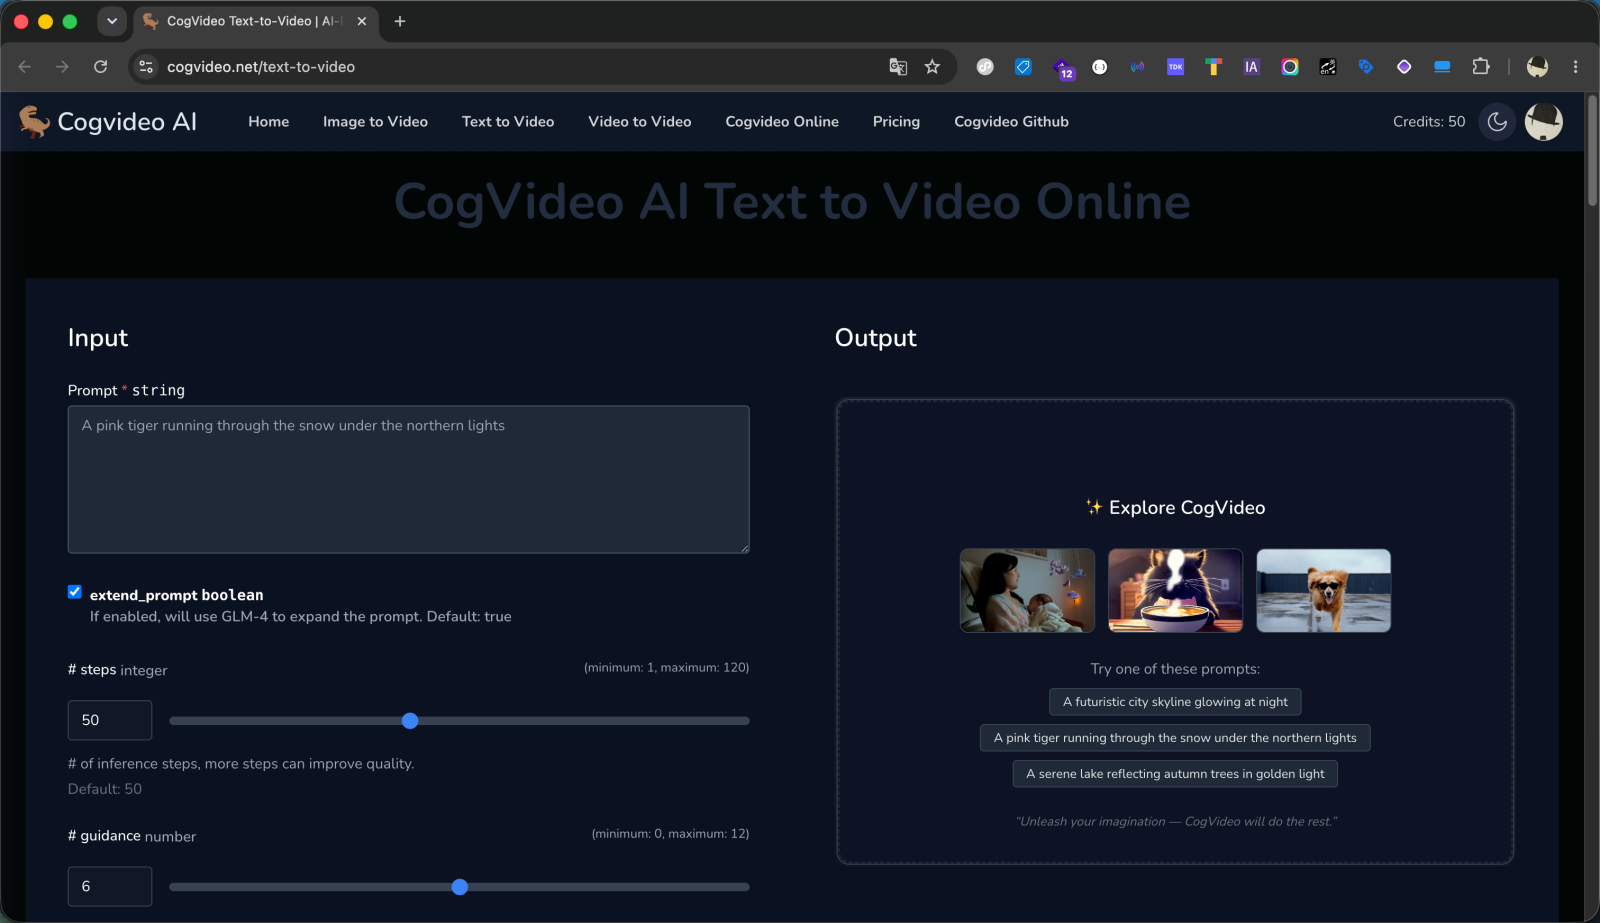Viewport: 1600px width, 923px height.
Task: Click the blue price tag extension icon
Action: pyautogui.click(x=1023, y=67)
